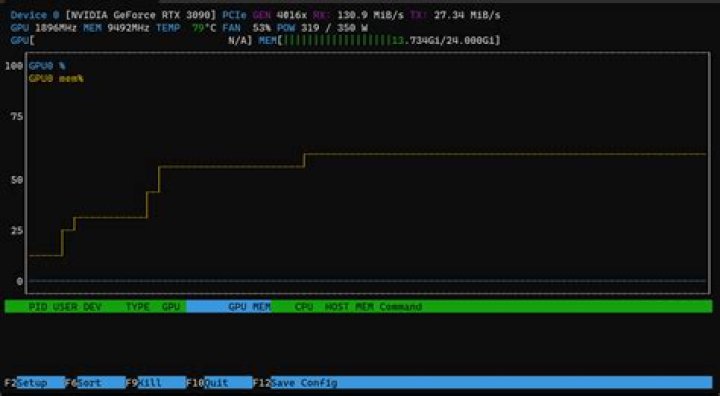Activate the F9 Kill command
Viewport: 720px width, 396px height.
[x=156, y=383]
